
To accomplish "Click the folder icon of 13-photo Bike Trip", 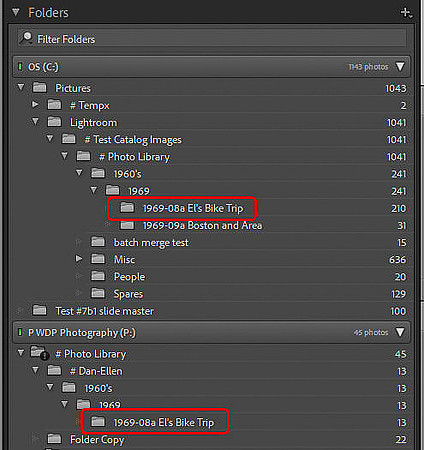I will 98,422.
